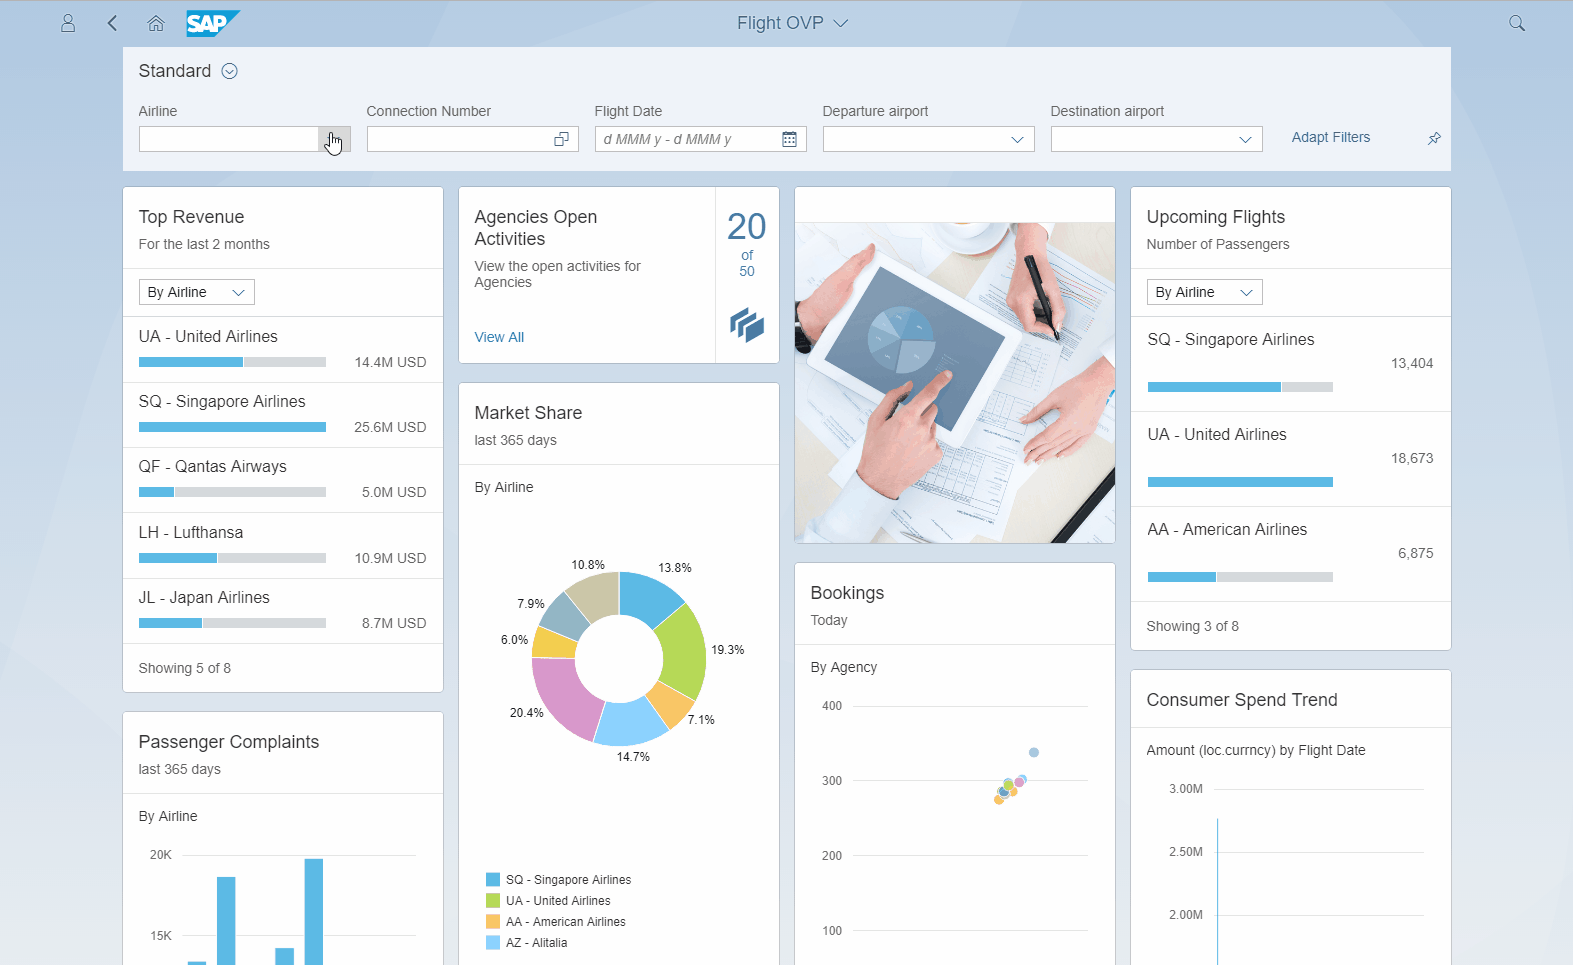This screenshot has height=965, width=1573.
Task: Open Upcoming Flights card header
Action: pos(1291,229)
